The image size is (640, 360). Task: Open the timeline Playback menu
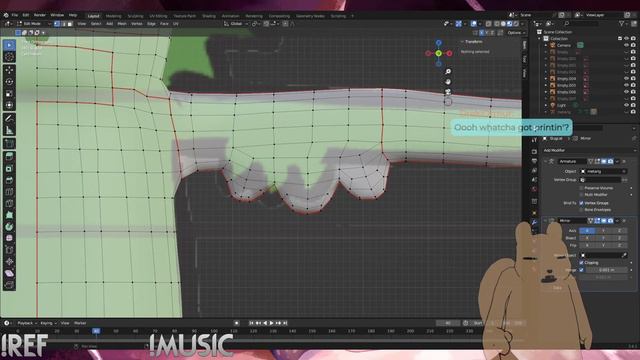[26, 323]
